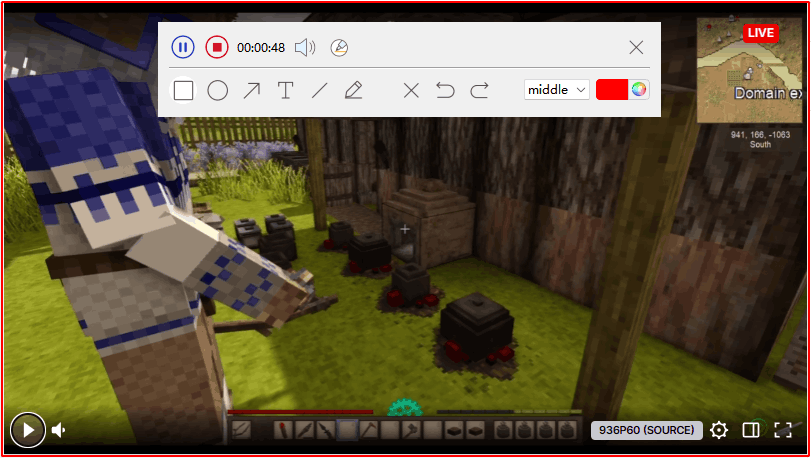This screenshot has height=458, width=811.
Task: Close the recording toolbar
Action: click(636, 48)
